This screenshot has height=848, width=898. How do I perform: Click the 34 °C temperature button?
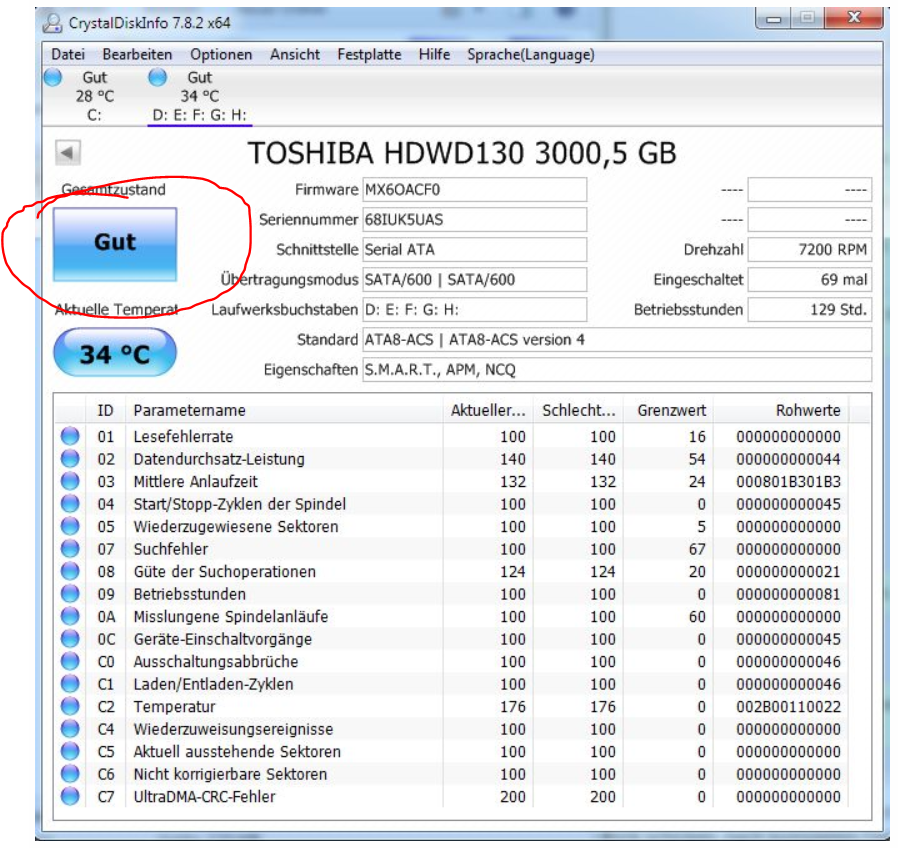[115, 353]
